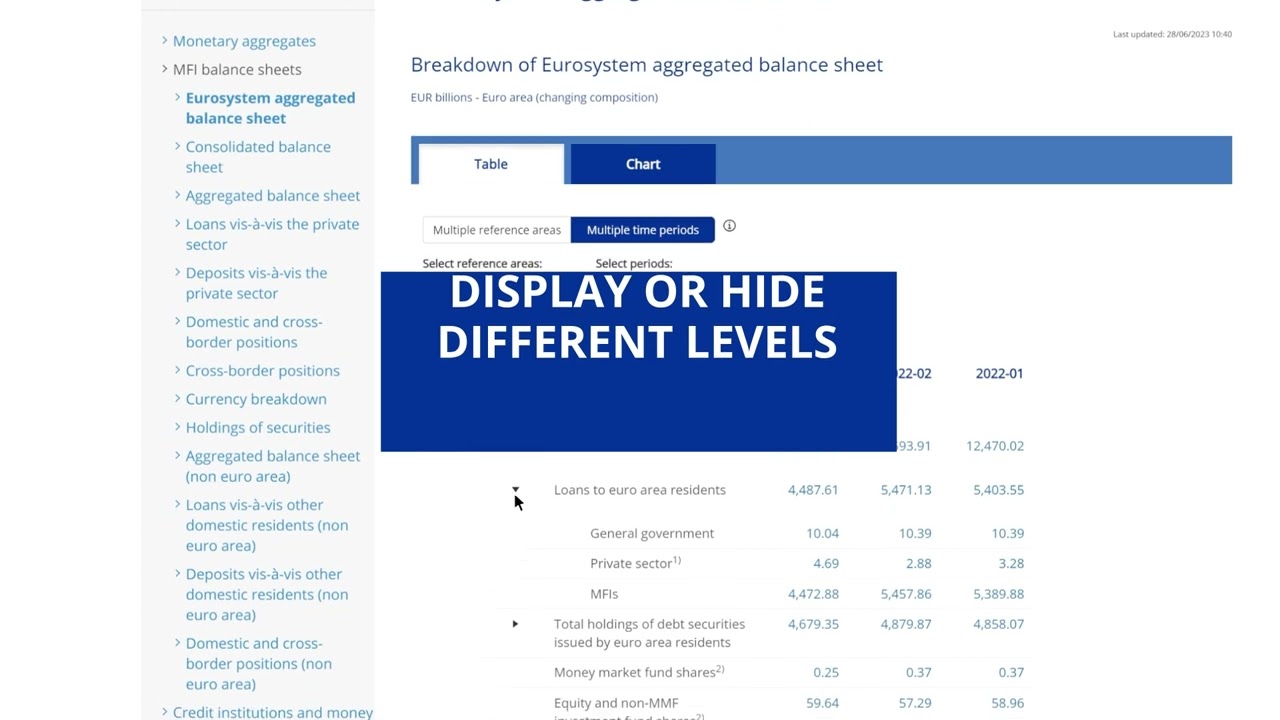
Task: Click the value 10.04 in General government row
Action: [823, 534]
